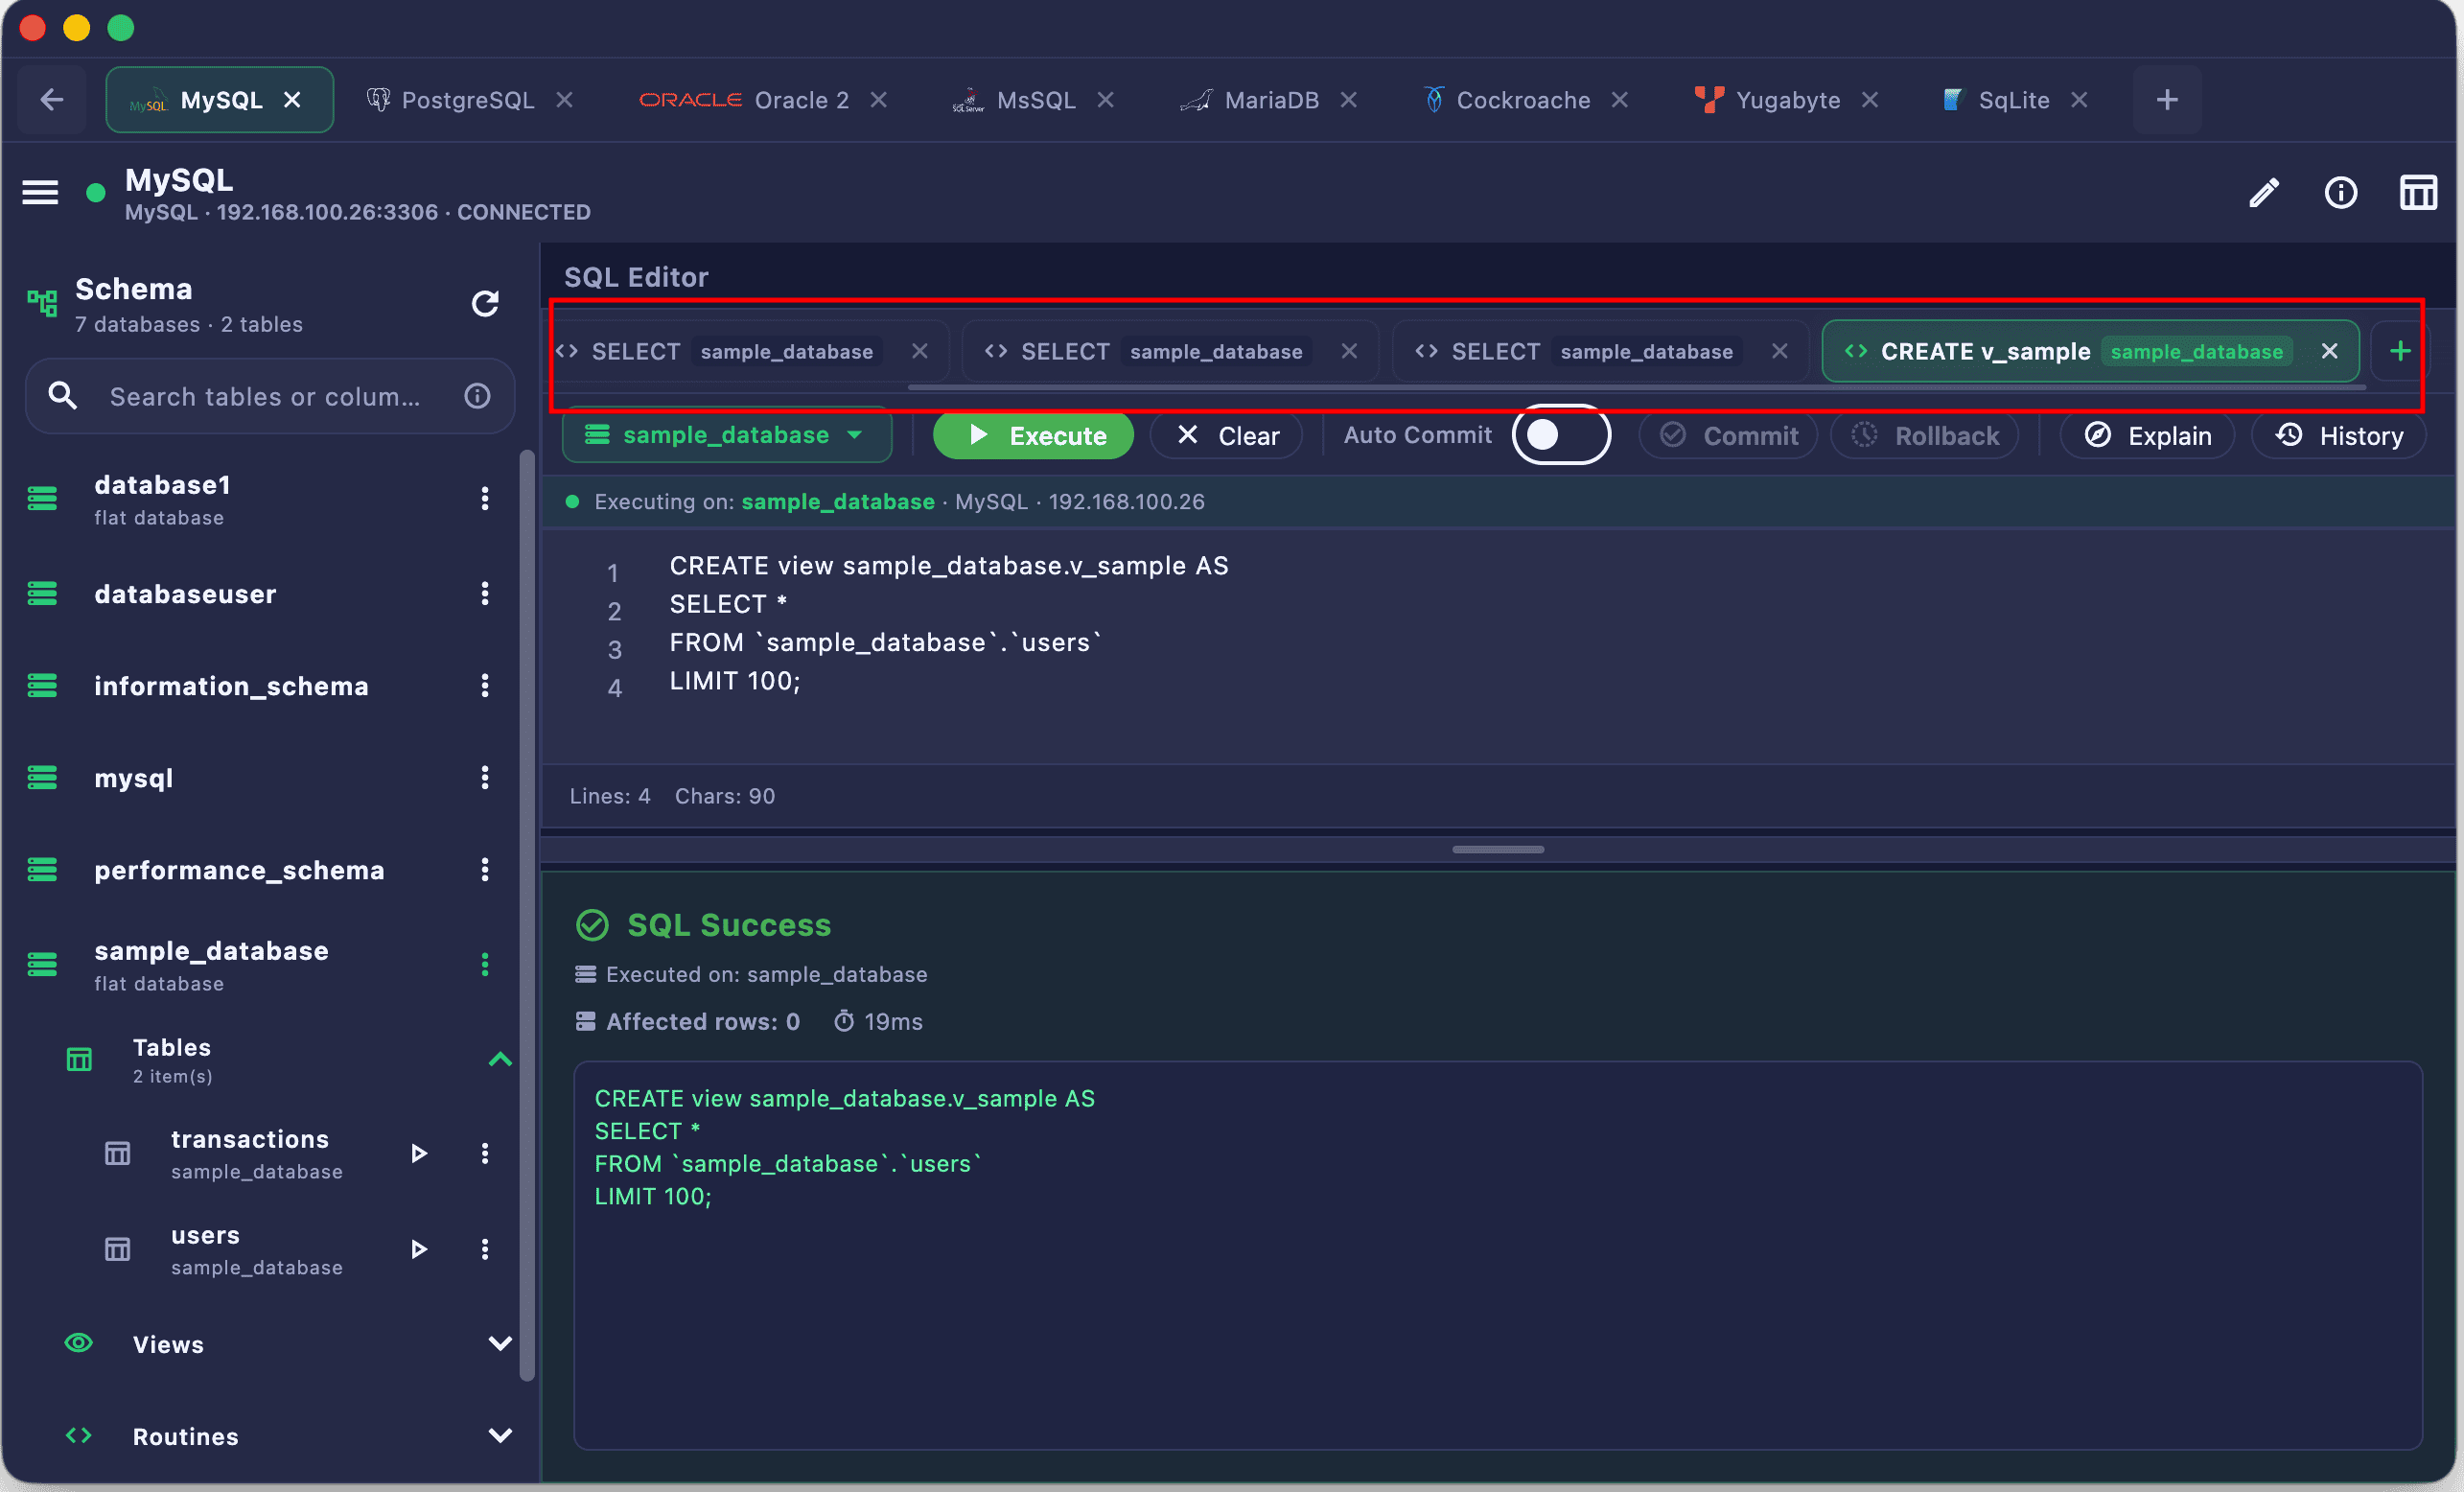
Task: Click the 'Affected rows: 0' text
Action: [x=703, y=1022]
